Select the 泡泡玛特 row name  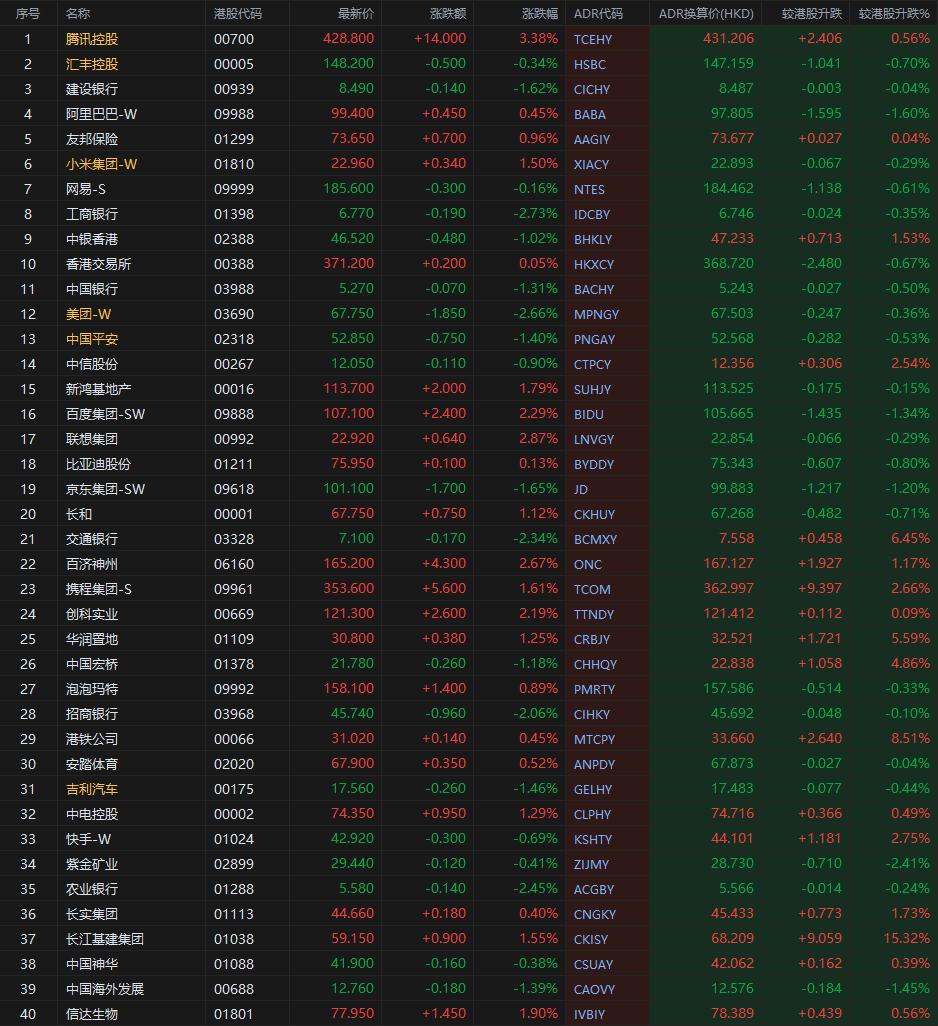tap(92, 689)
